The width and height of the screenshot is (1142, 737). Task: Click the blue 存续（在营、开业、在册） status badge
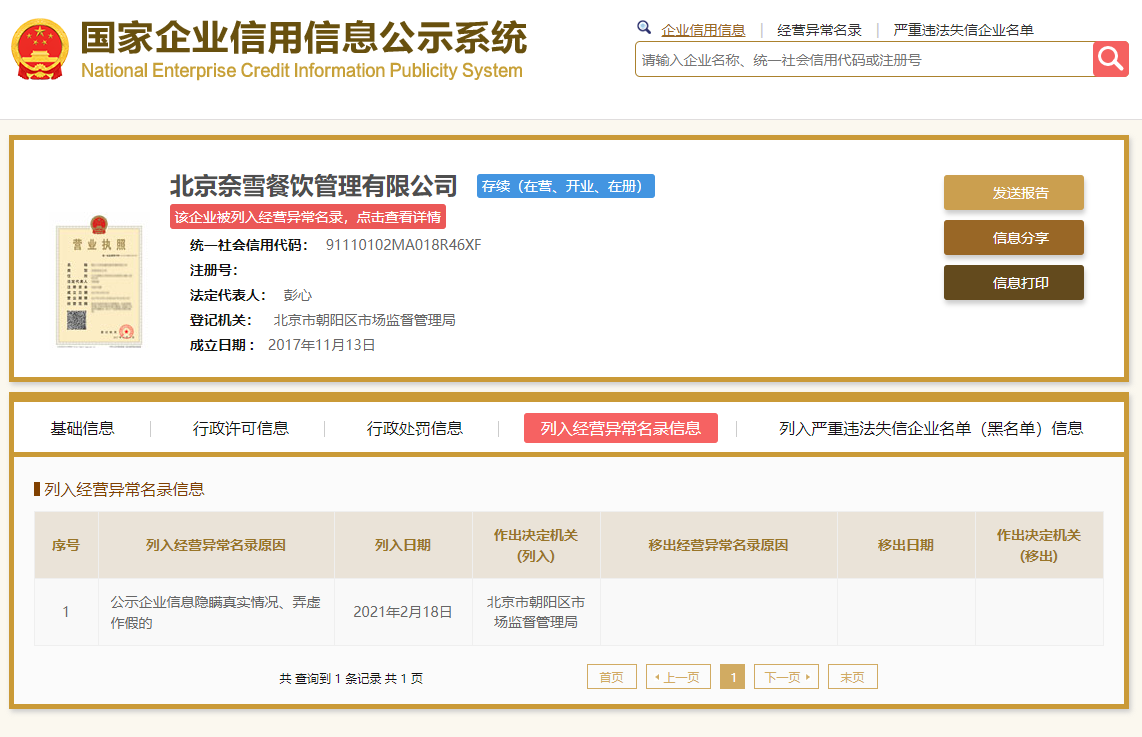click(x=565, y=186)
